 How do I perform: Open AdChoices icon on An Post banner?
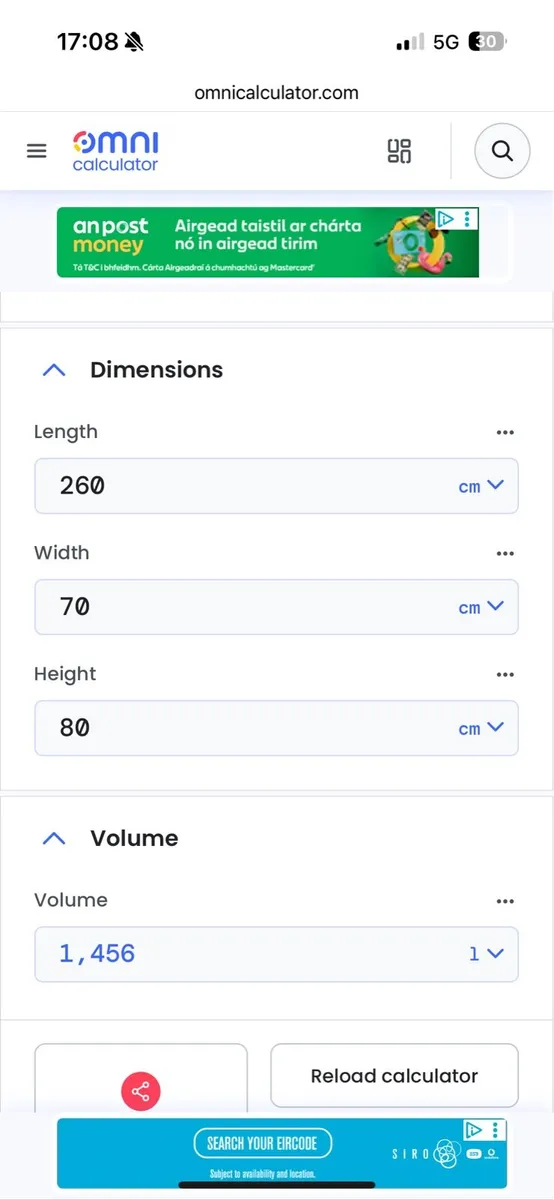(x=447, y=217)
